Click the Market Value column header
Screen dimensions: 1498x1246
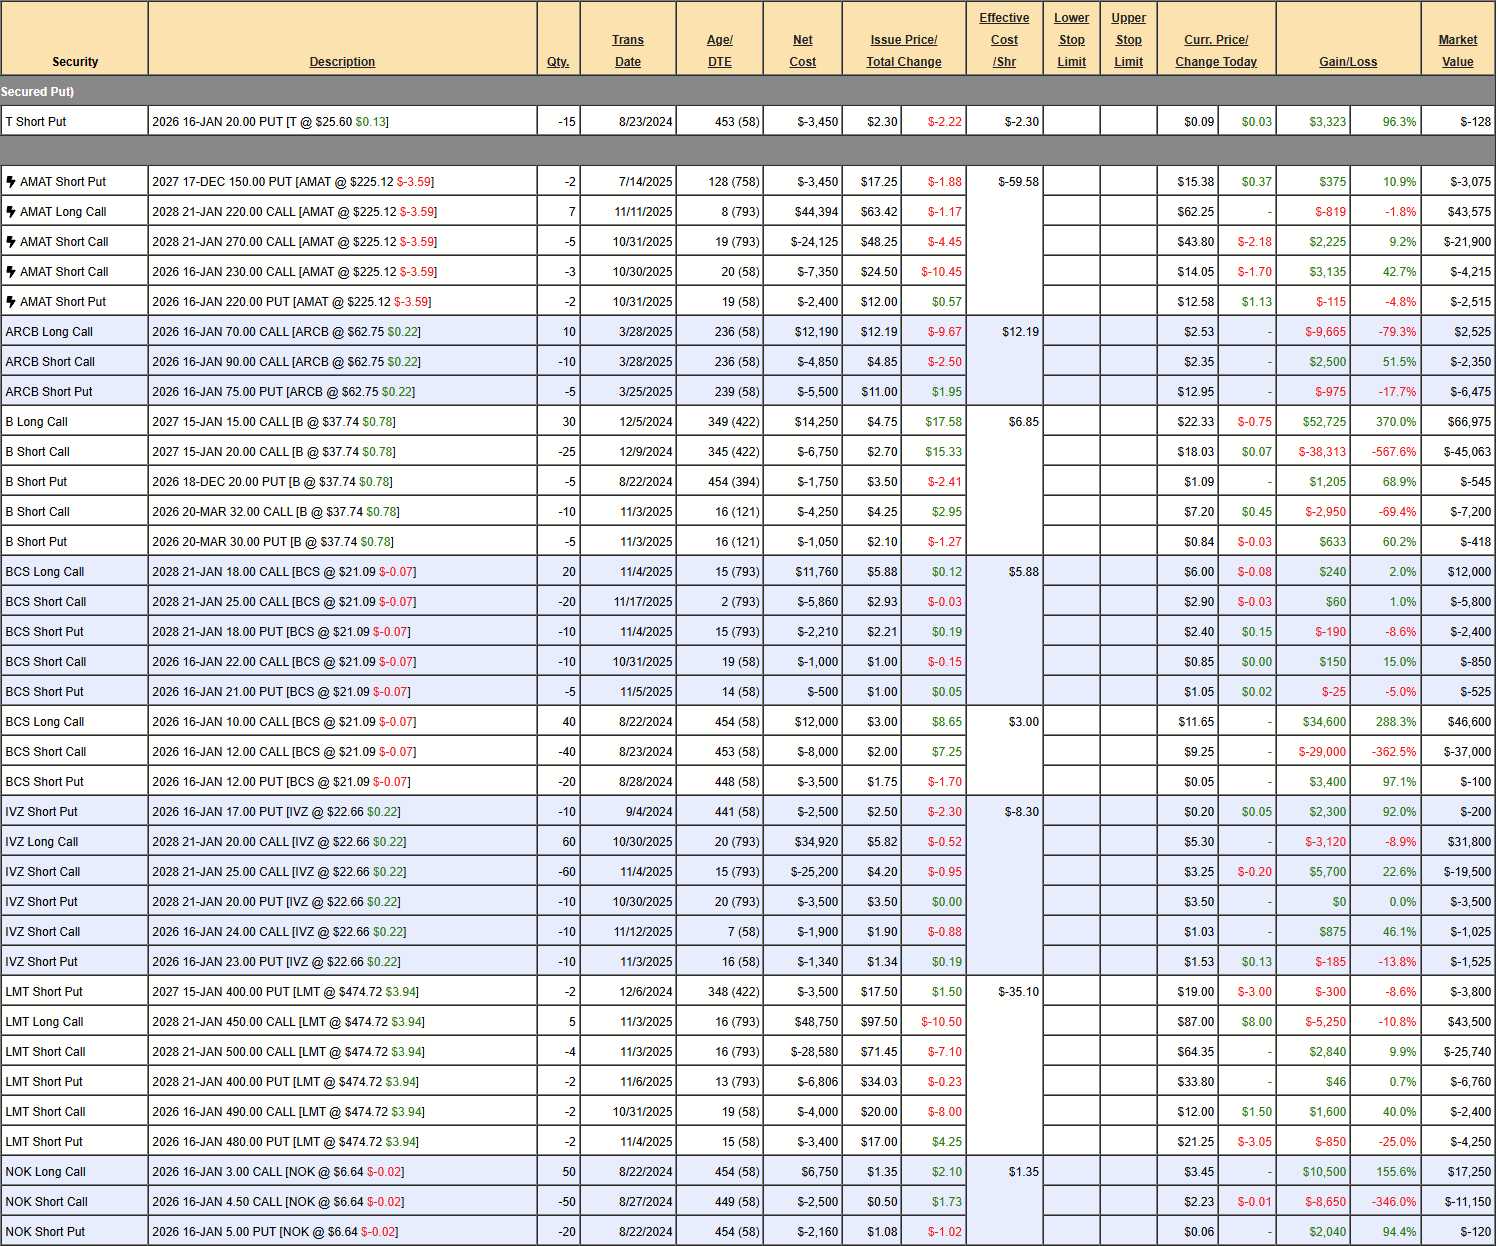[x=1457, y=51]
